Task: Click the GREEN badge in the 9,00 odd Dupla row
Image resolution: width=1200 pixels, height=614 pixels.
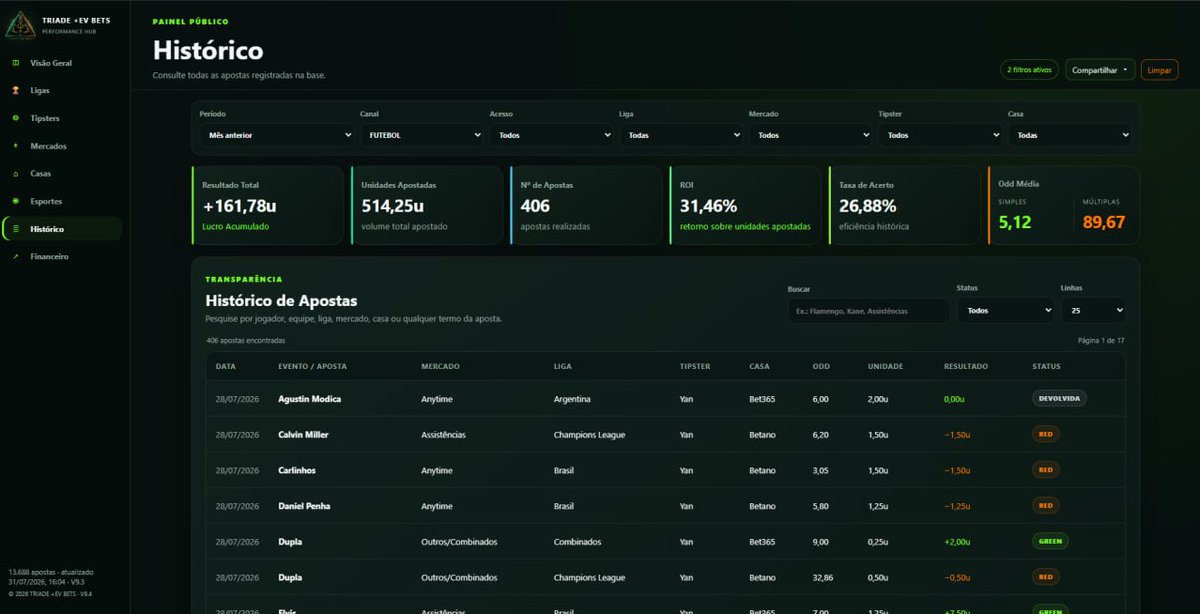Action: tap(1050, 541)
